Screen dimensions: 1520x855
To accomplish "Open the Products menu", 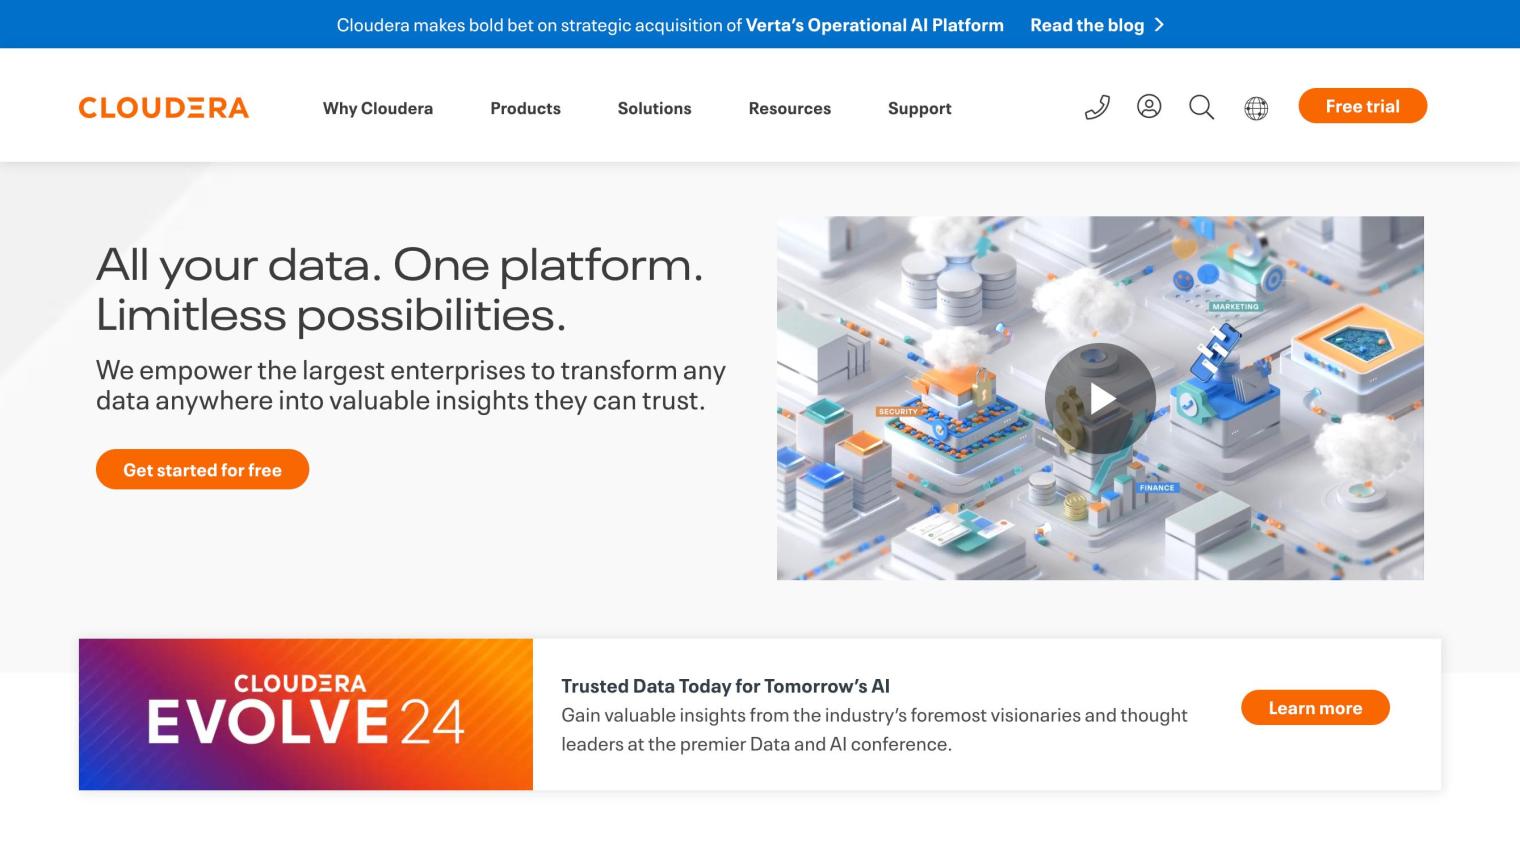I will 525,108.
